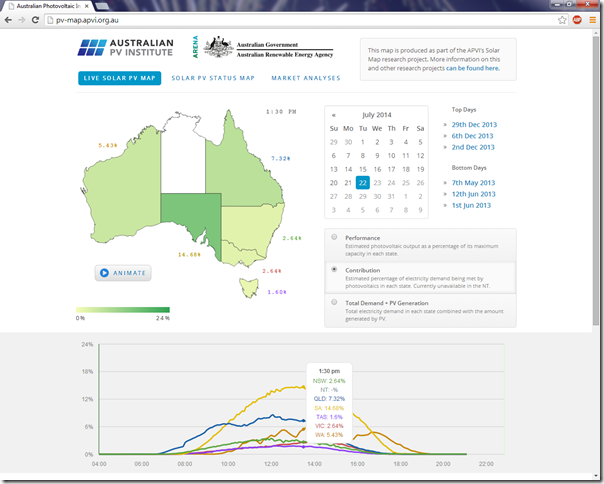The width and height of the screenshot is (604, 484).
Task: Go back with the browser back arrow
Action: (x=8, y=20)
